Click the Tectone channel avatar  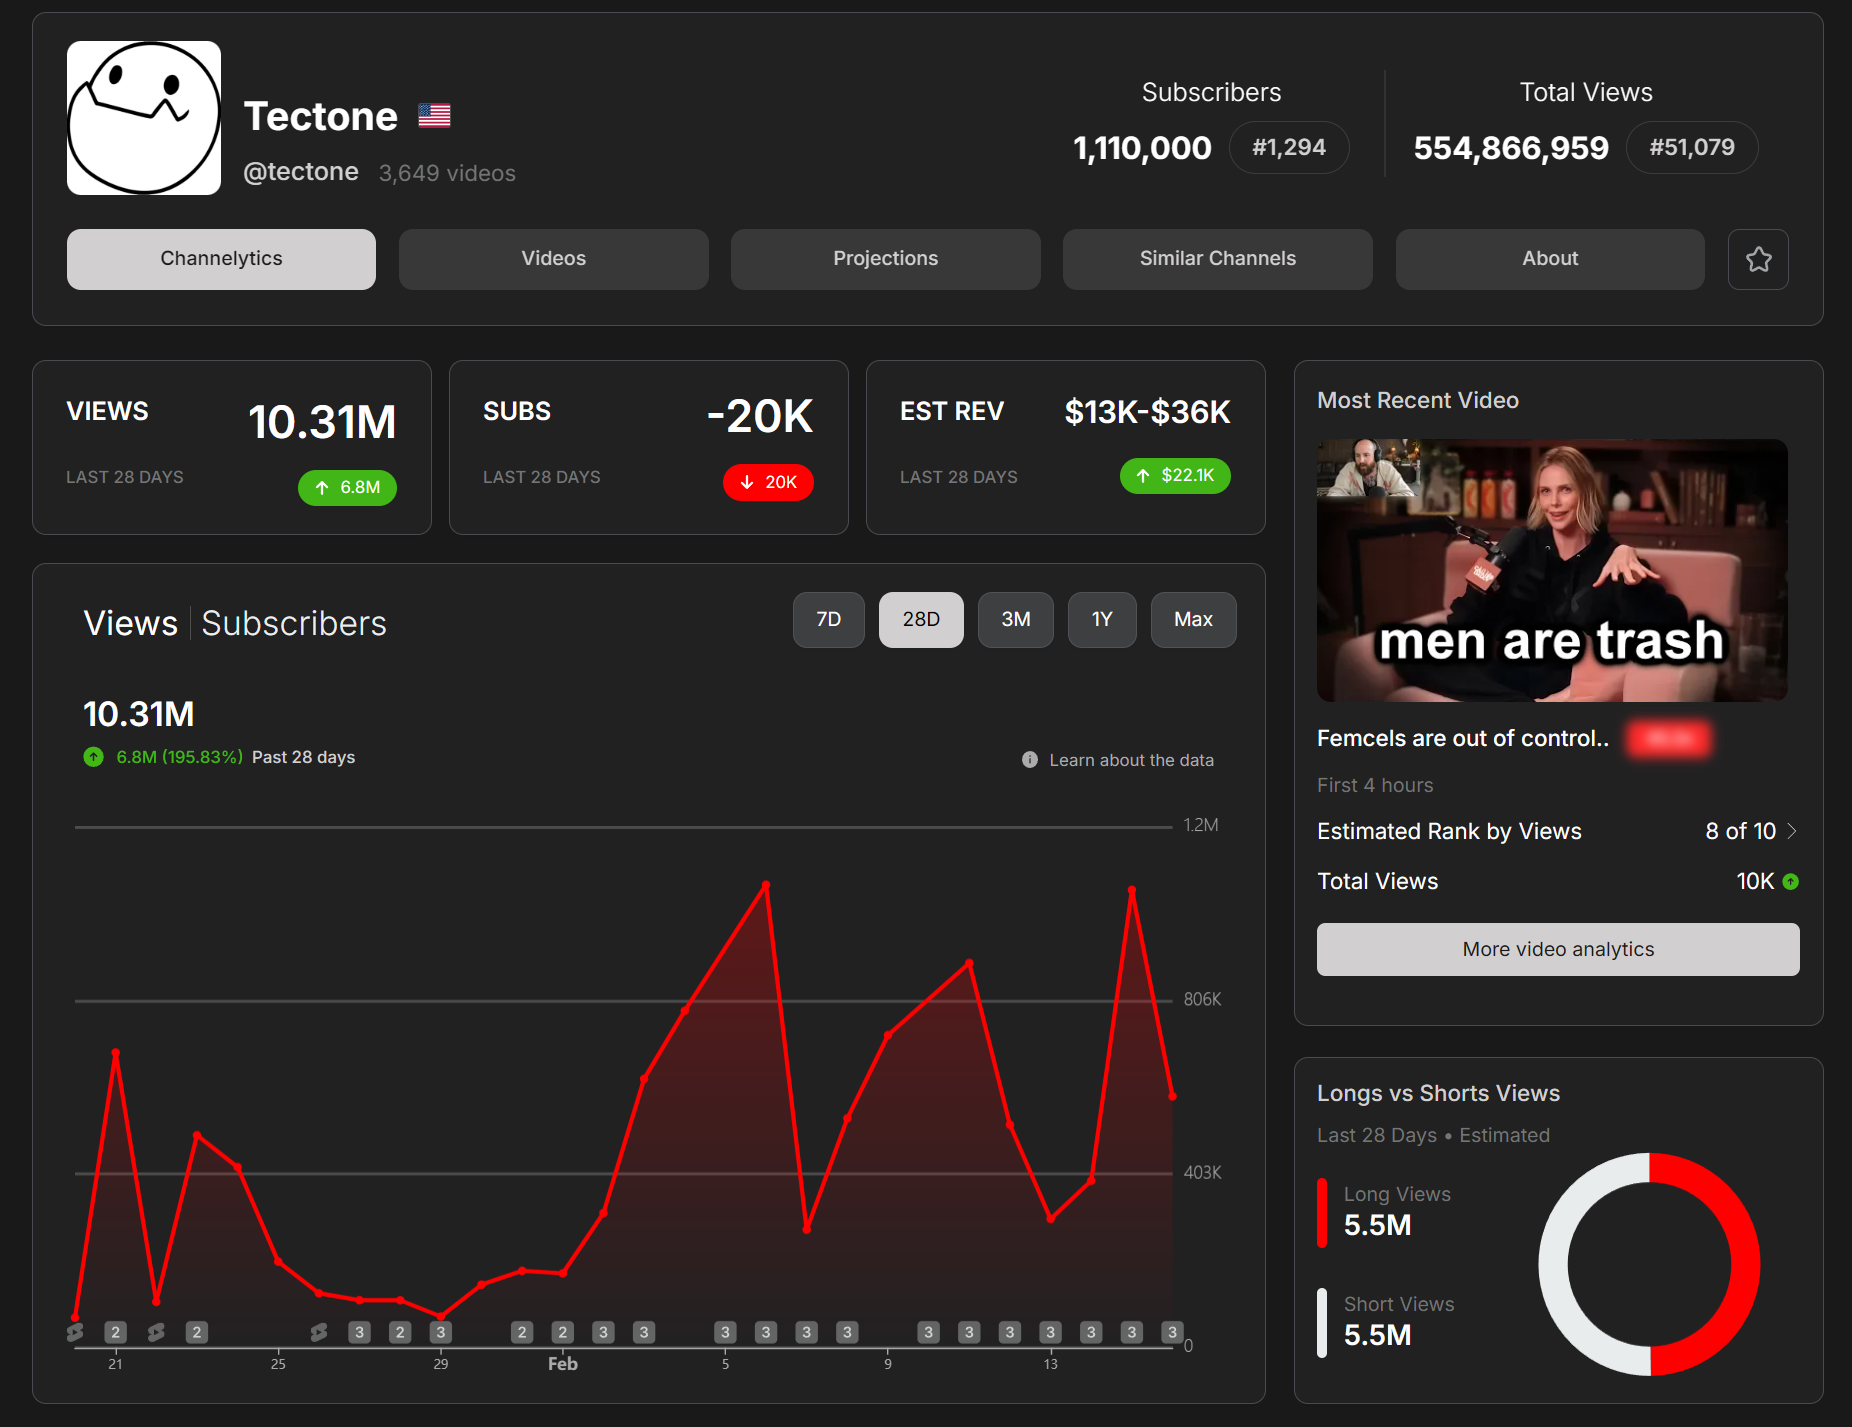[x=144, y=118]
